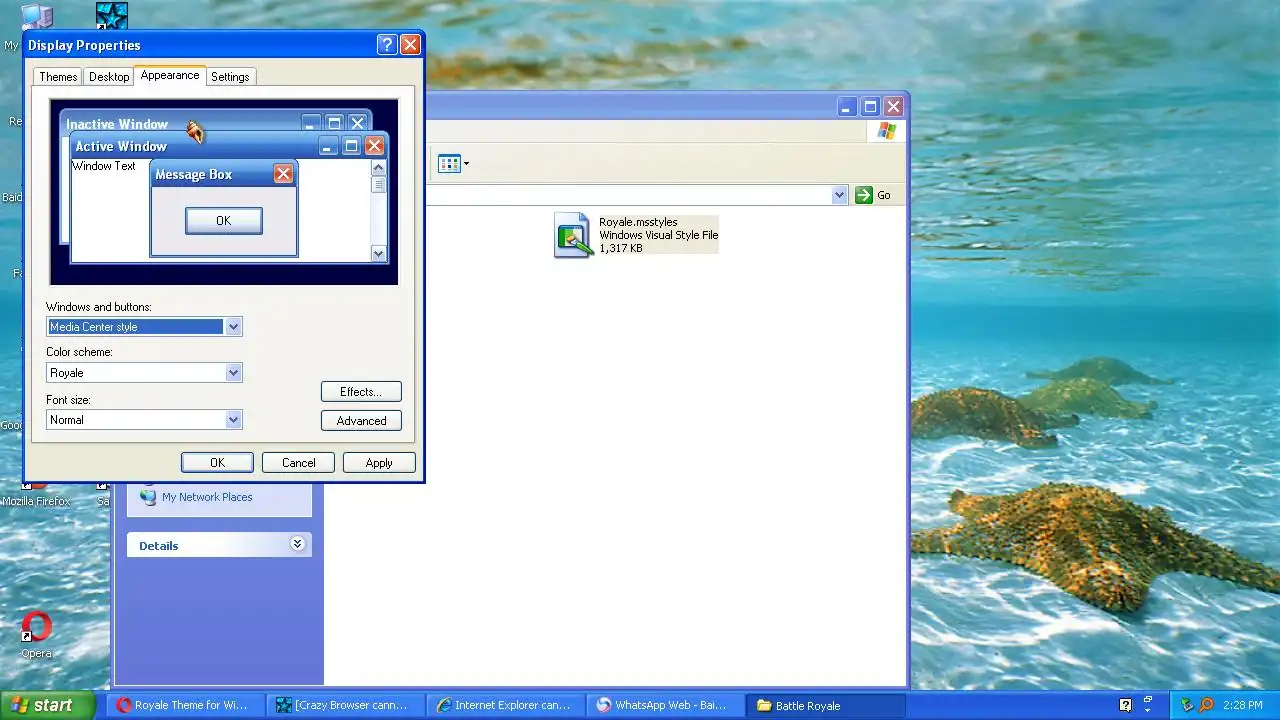Select the My Computer desktop icon
Viewport: 1280px width, 720px height.
point(37,18)
